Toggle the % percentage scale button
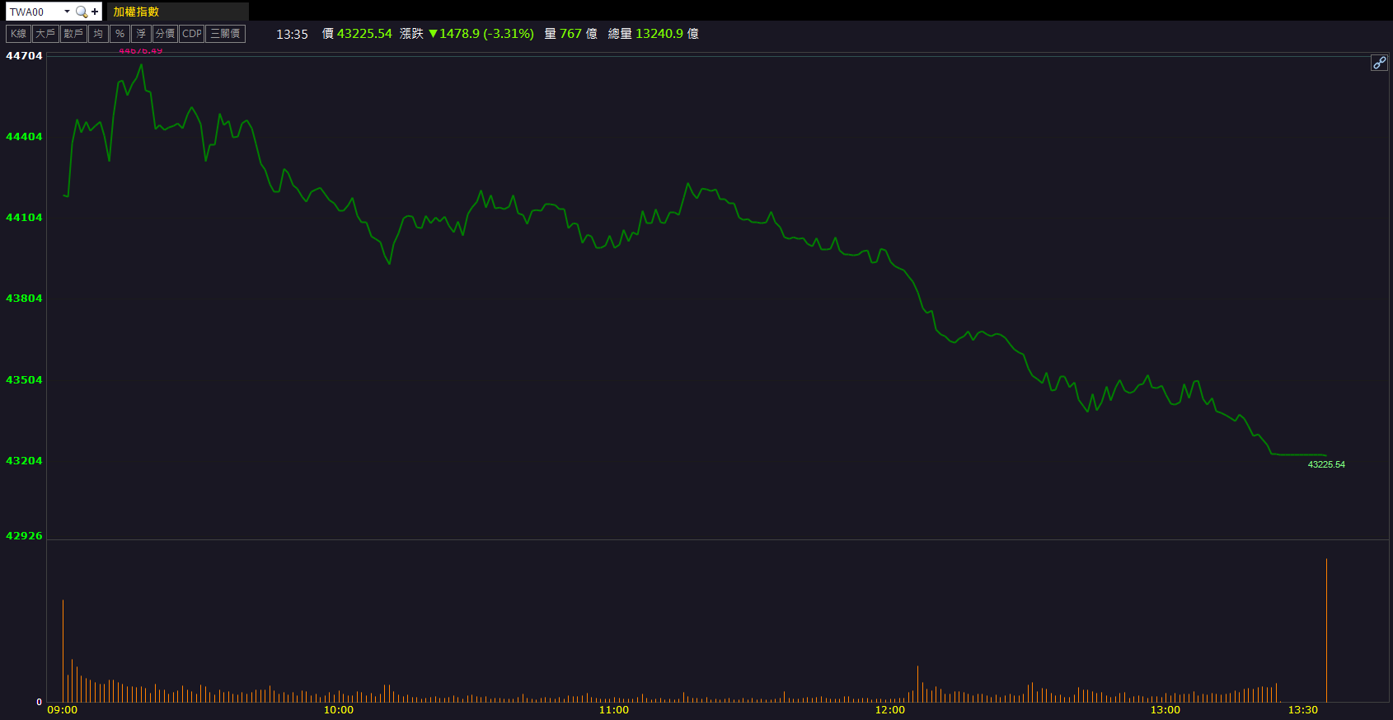The height and width of the screenshot is (720, 1393). click(x=120, y=34)
